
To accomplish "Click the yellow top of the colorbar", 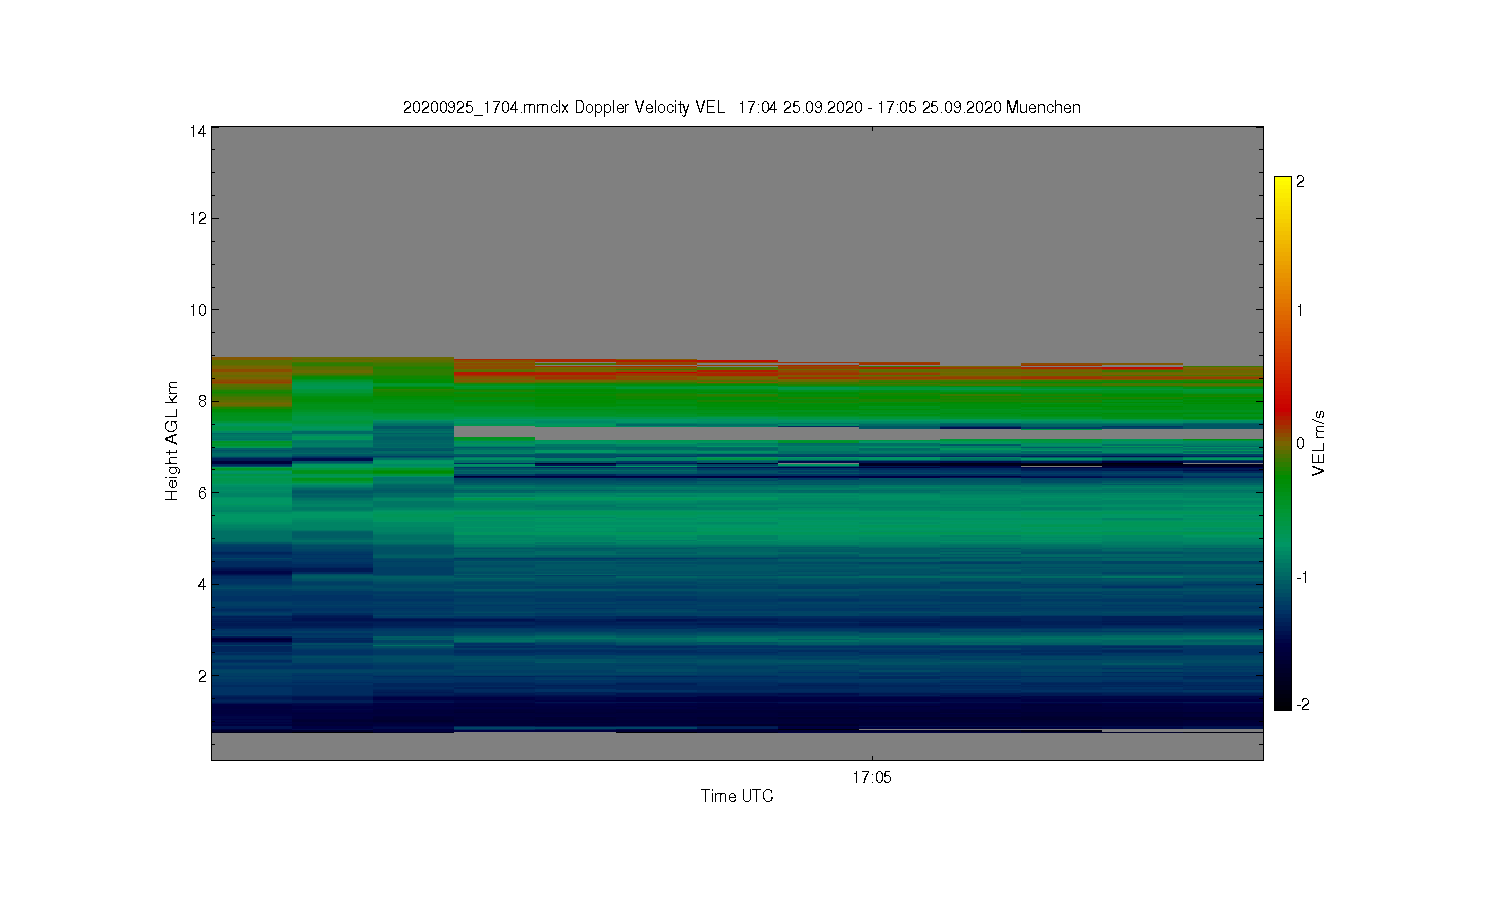I will click(x=1283, y=186).
